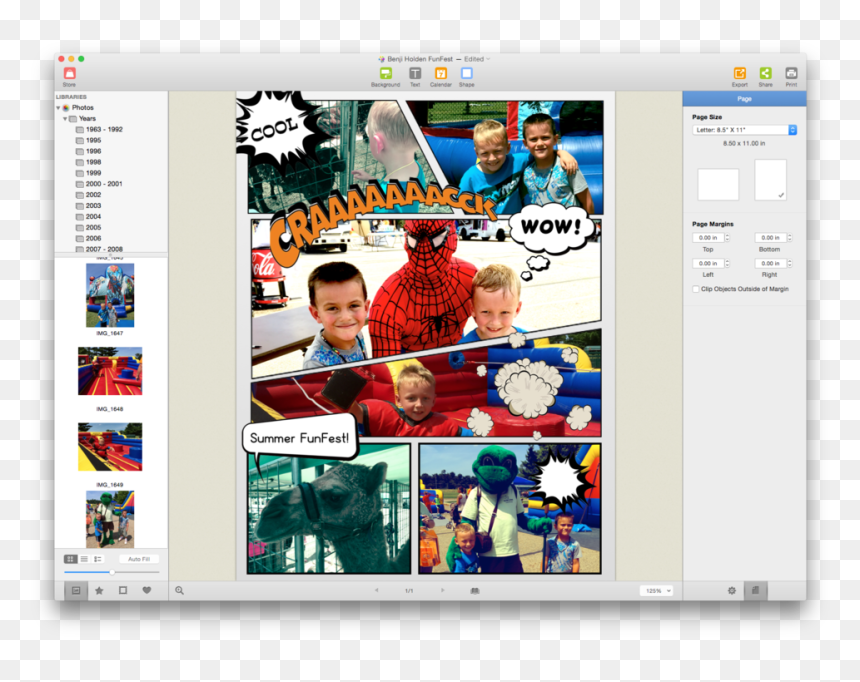Click the zoom magnifier icon
This screenshot has height=682, width=860.
179,590
